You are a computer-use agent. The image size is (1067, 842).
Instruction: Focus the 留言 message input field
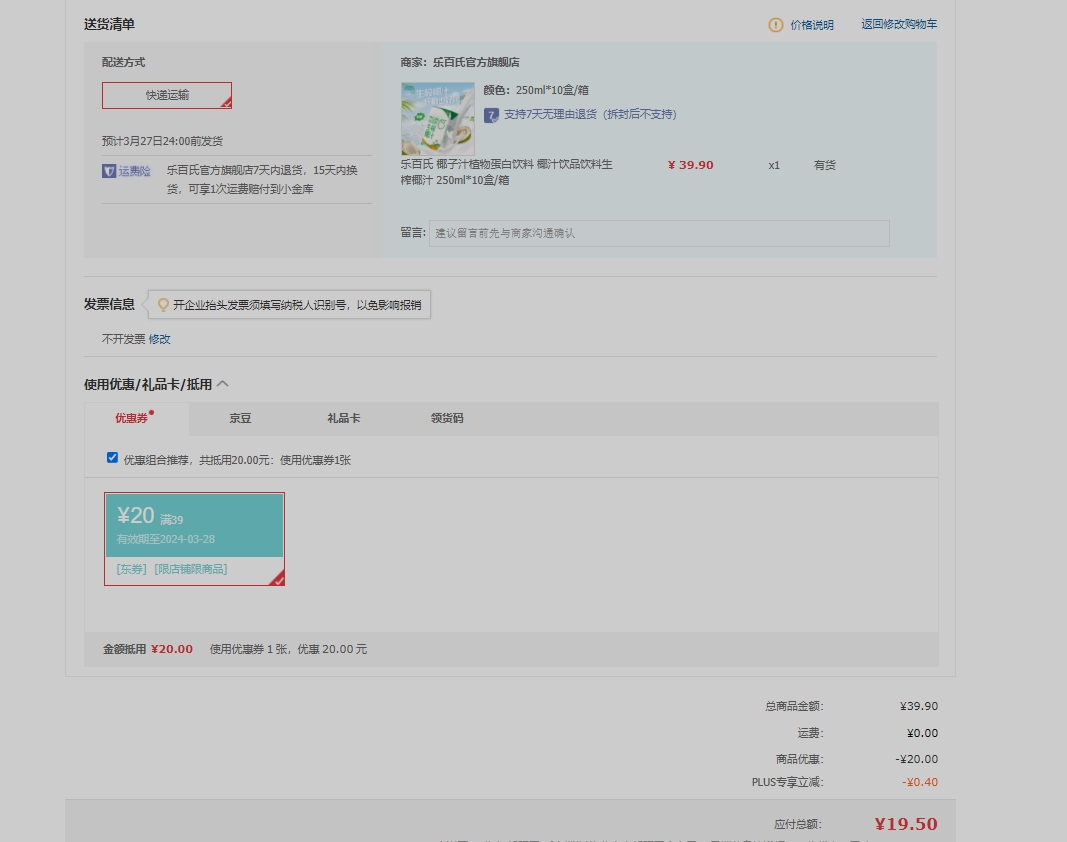click(659, 233)
